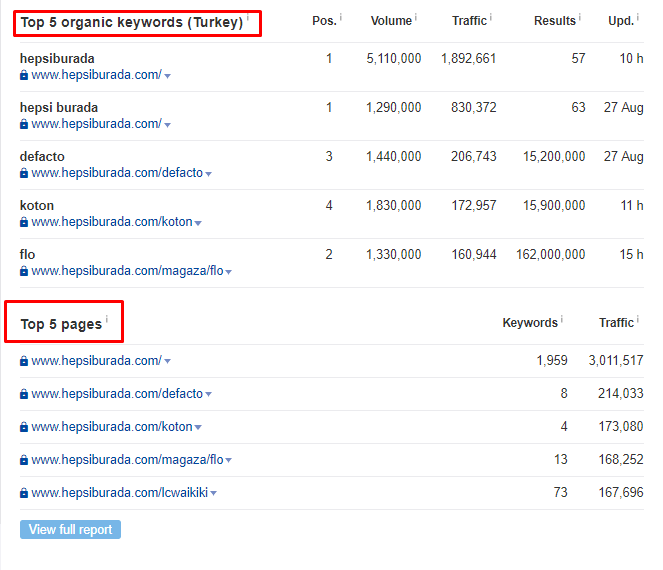The width and height of the screenshot is (663, 570).
Task: Click the View full report button
Action: (x=70, y=529)
